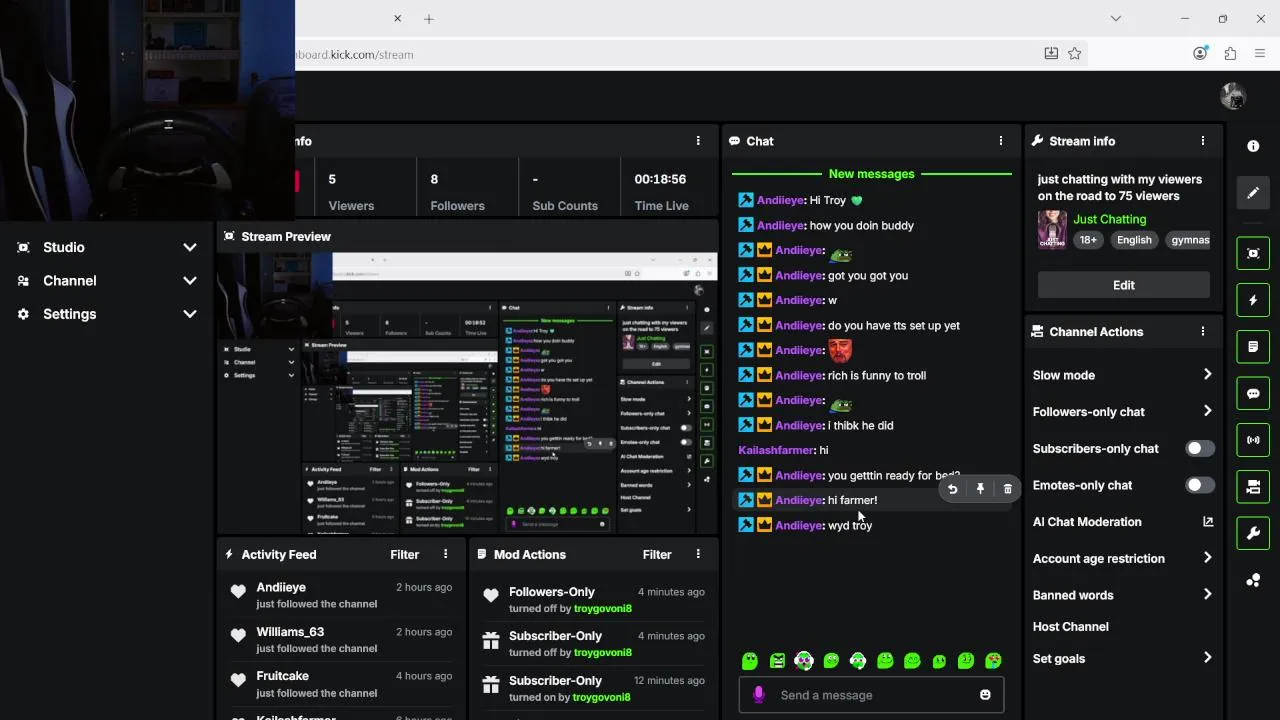Open Channel Actions panel three-dot menu
This screenshot has height=720, width=1280.
(x=1202, y=331)
